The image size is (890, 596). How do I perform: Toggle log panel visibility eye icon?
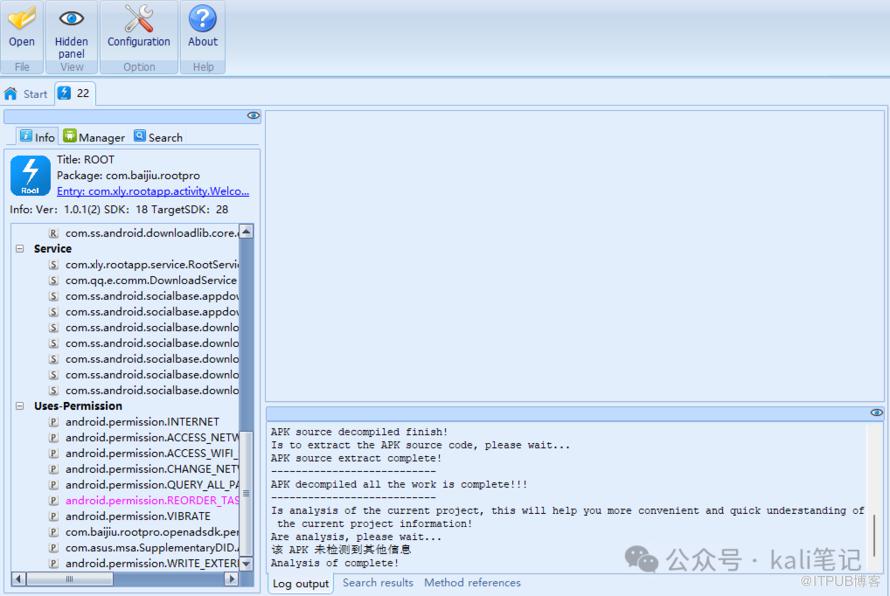click(x=876, y=413)
